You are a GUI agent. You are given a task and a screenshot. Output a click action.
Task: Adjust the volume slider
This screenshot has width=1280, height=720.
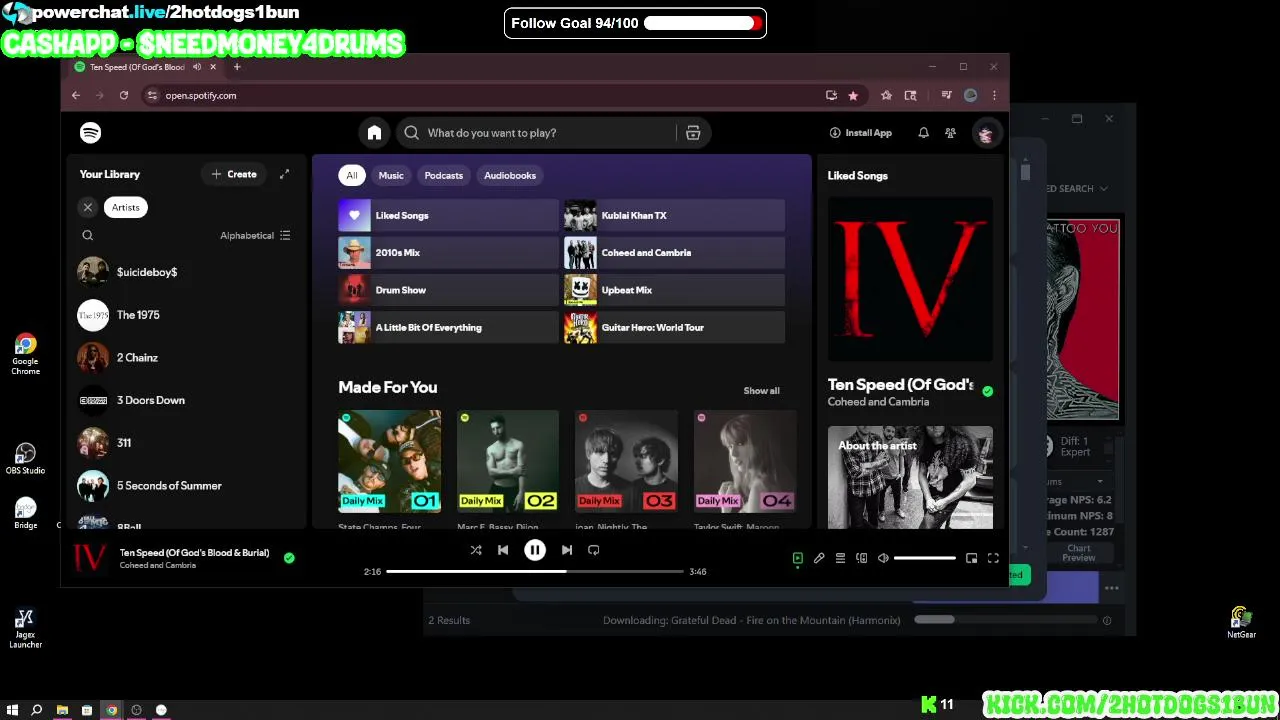point(925,558)
